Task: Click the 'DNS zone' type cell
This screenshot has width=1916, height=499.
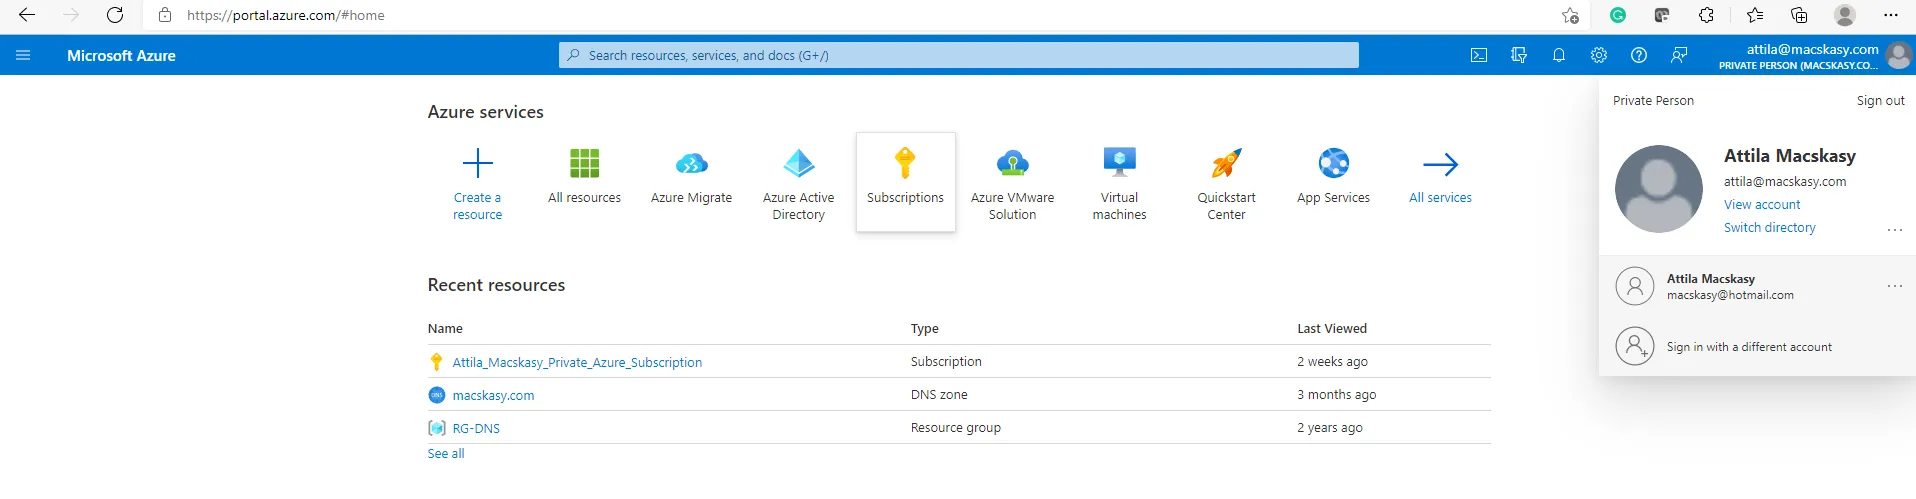Action: click(x=939, y=395)
